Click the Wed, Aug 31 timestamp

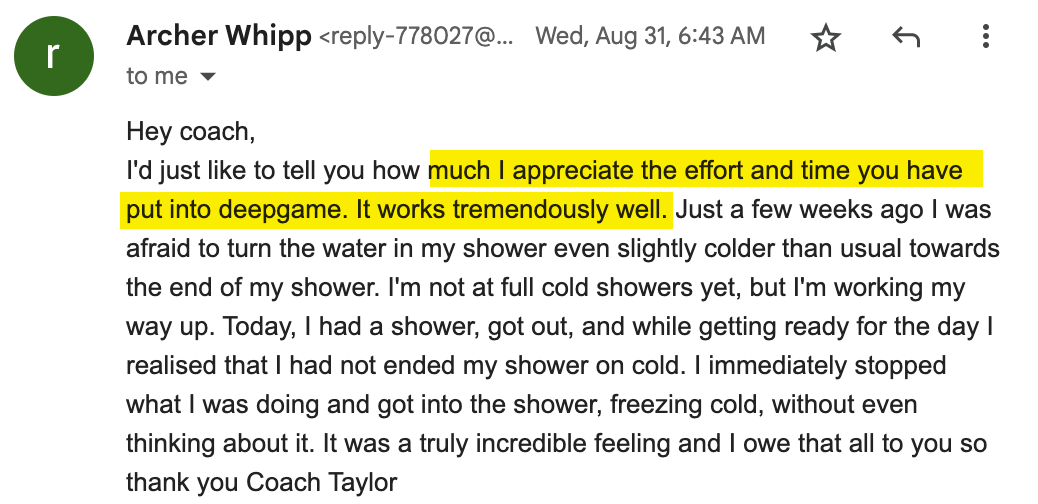[x=650, y=37]
